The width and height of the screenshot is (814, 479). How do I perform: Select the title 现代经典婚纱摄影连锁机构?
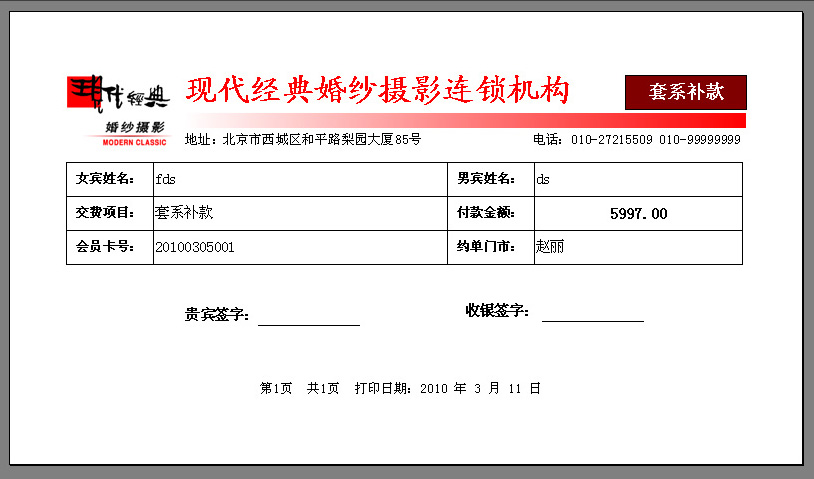377,90
